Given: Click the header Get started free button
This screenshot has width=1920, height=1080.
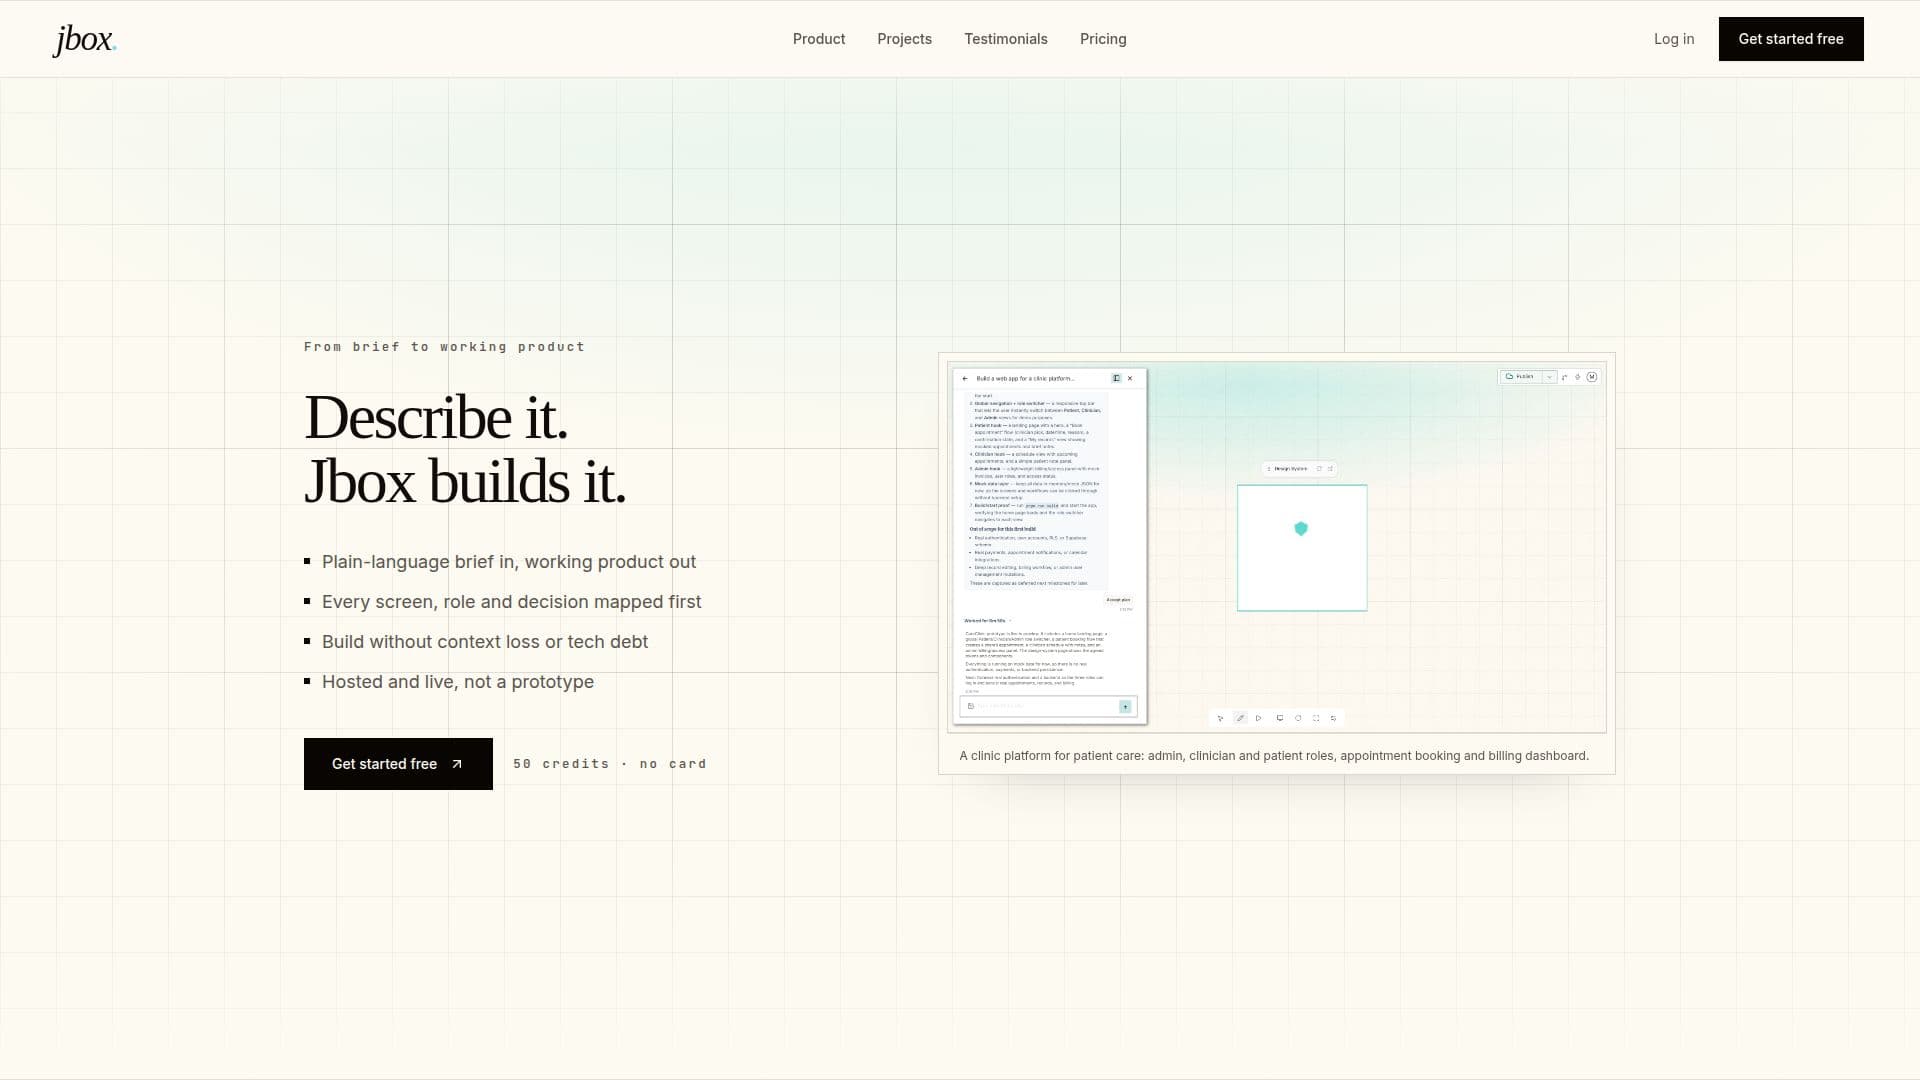Looking at the screenshot, I should coord(1791,39).
